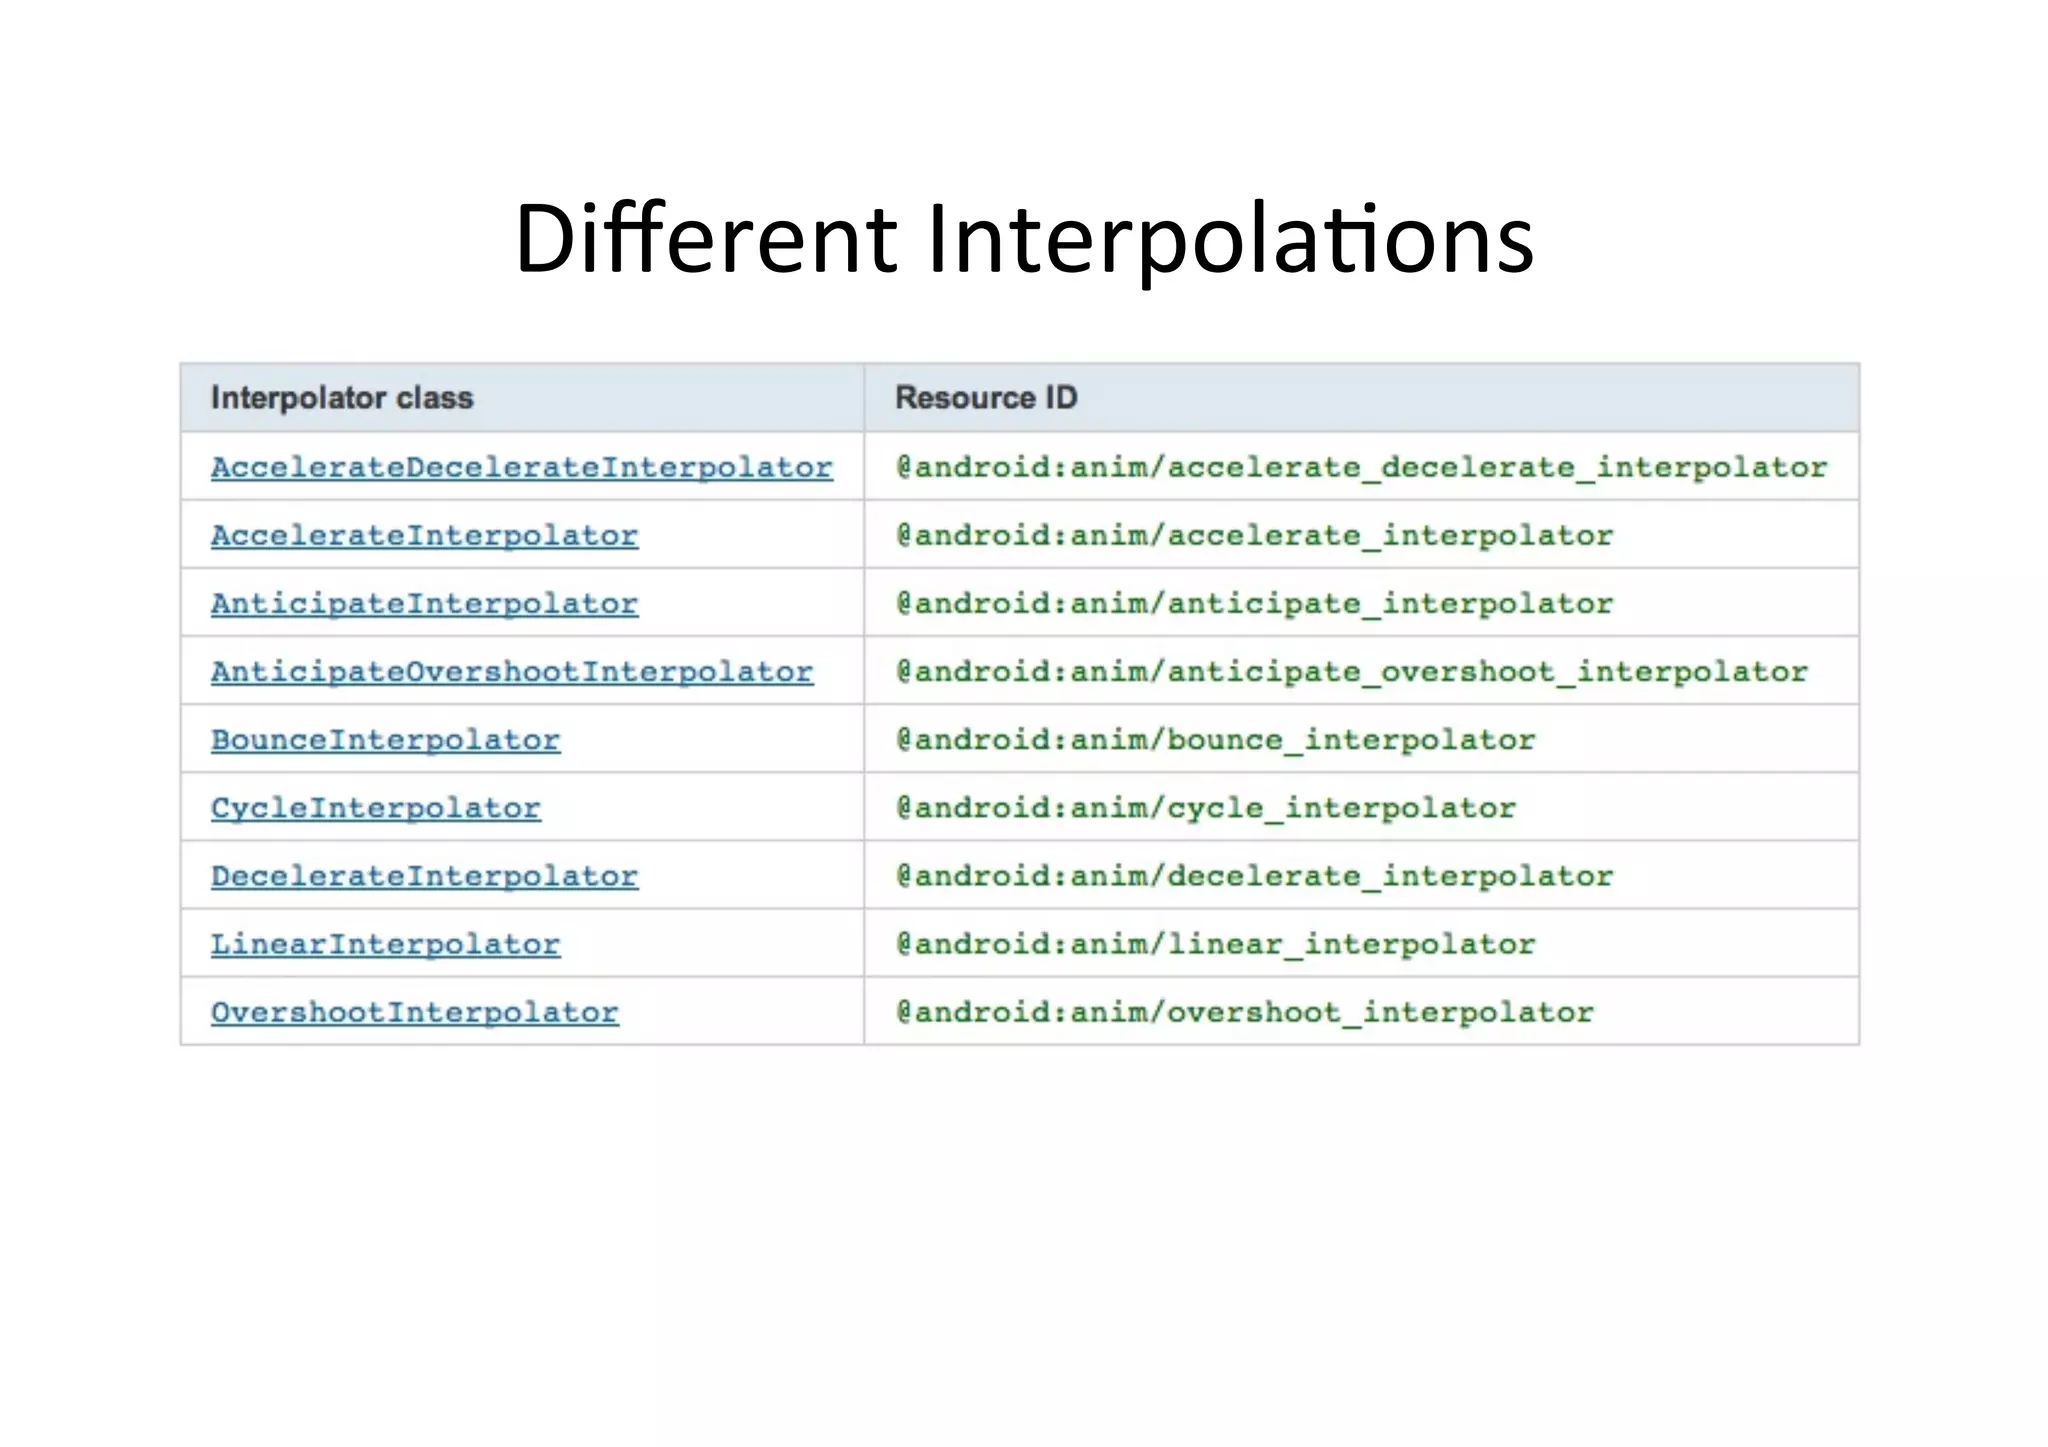
Task: Click the decelerate_interpolator resource ID text
Action: tap(1254, 876)
